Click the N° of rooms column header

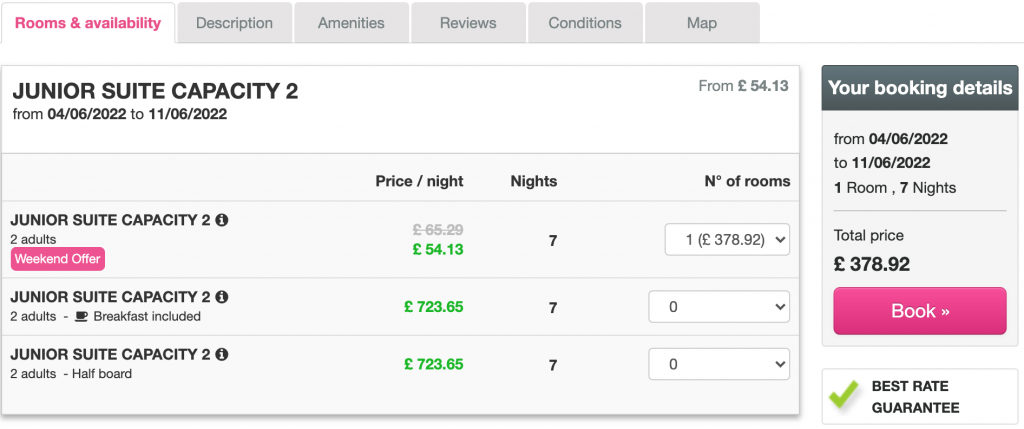pyautogui.click(x=747, y=182)
